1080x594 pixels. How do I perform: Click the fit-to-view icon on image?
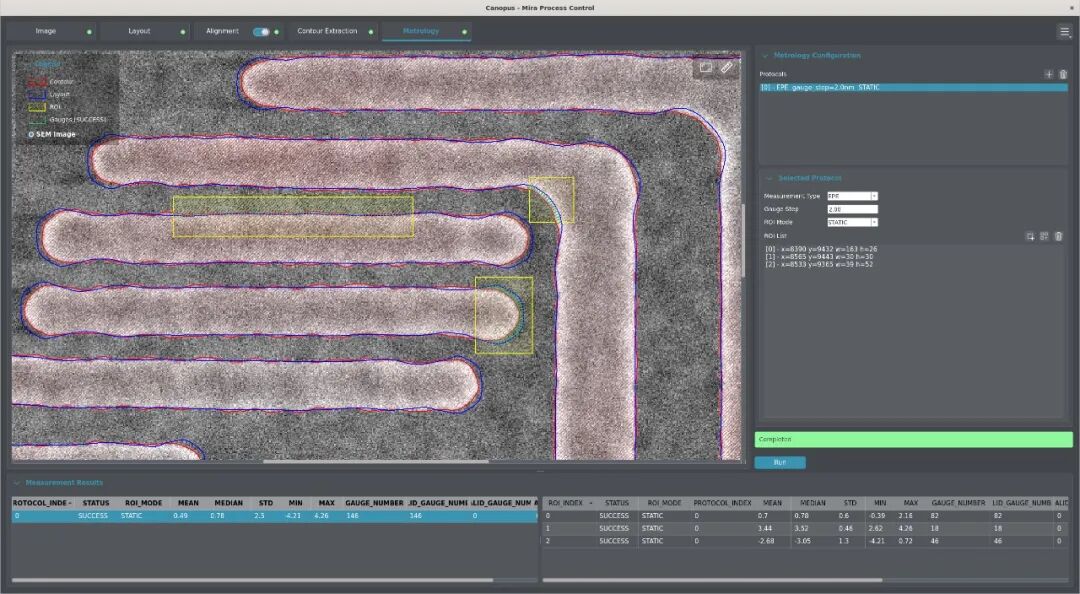click(705, 68)
